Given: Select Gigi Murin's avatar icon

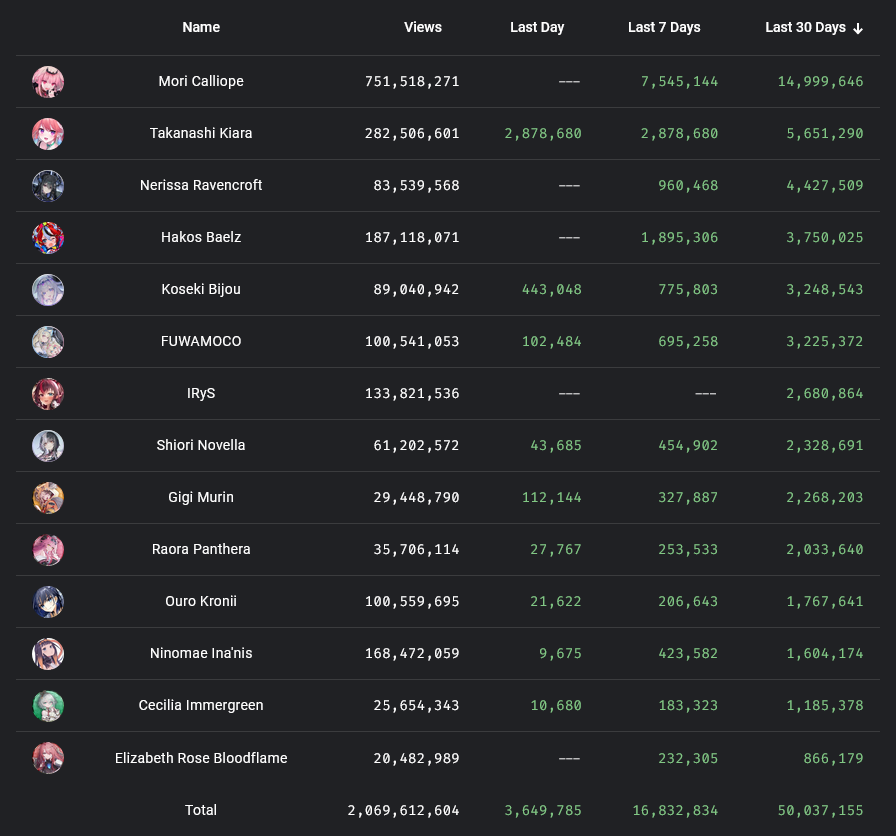Looking at the screenshot, I should 48,498.
